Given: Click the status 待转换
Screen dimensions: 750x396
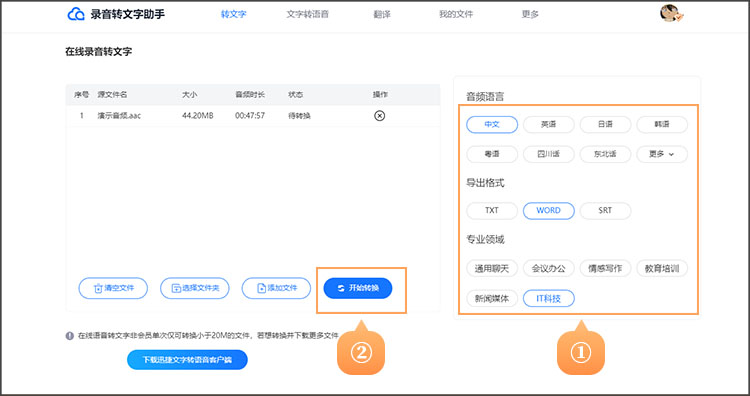Looking at the screenshot, I should [x=299, y=116].
